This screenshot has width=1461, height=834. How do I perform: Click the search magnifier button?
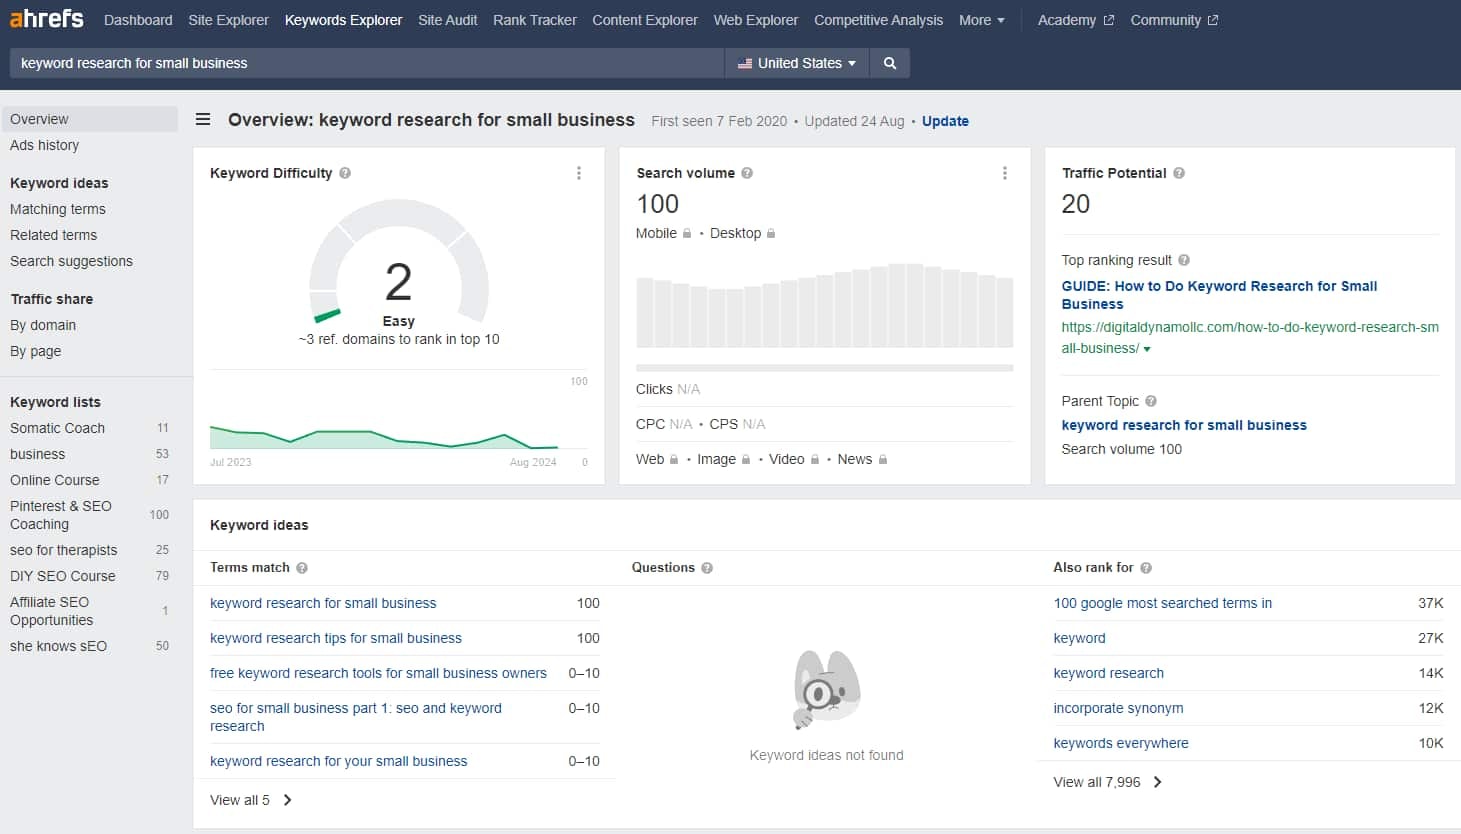coord(890,63)
